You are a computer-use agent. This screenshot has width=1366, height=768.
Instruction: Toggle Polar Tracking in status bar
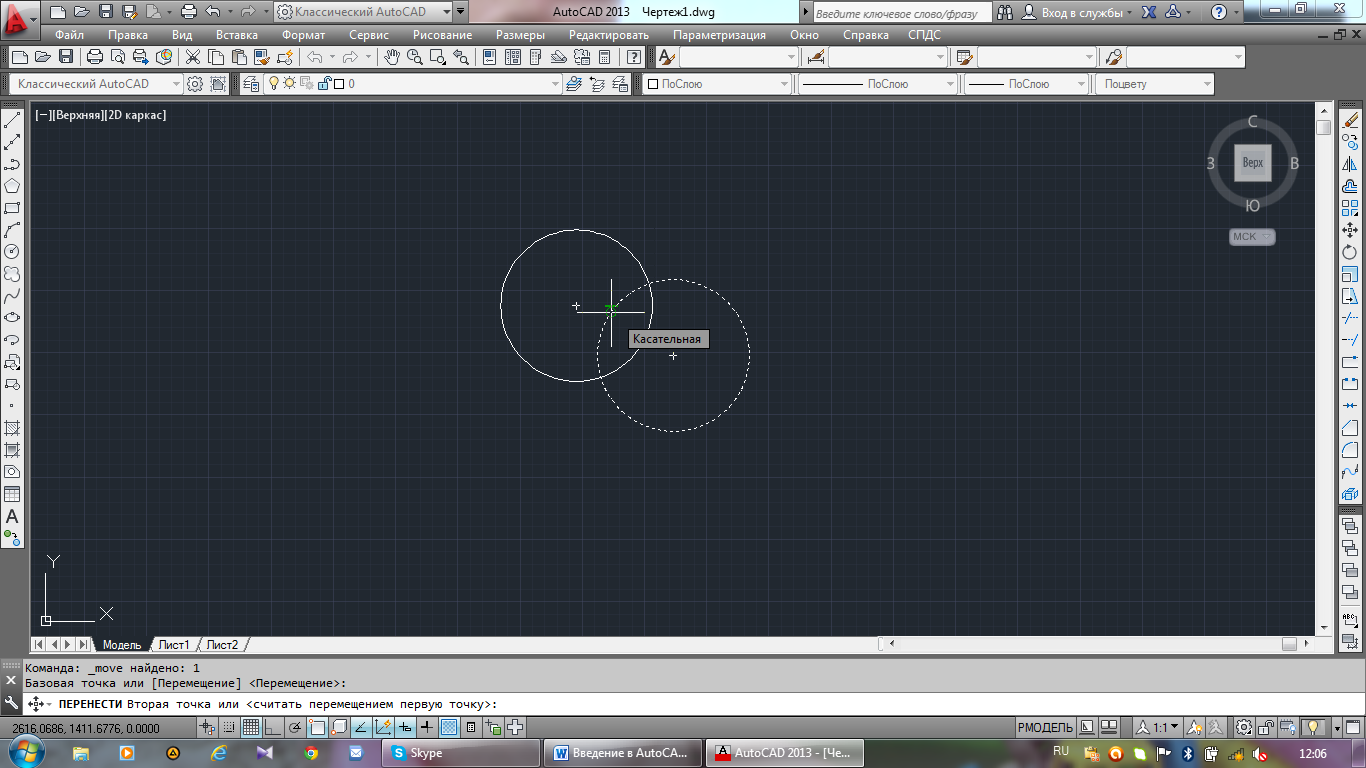(x=295, y=727)
